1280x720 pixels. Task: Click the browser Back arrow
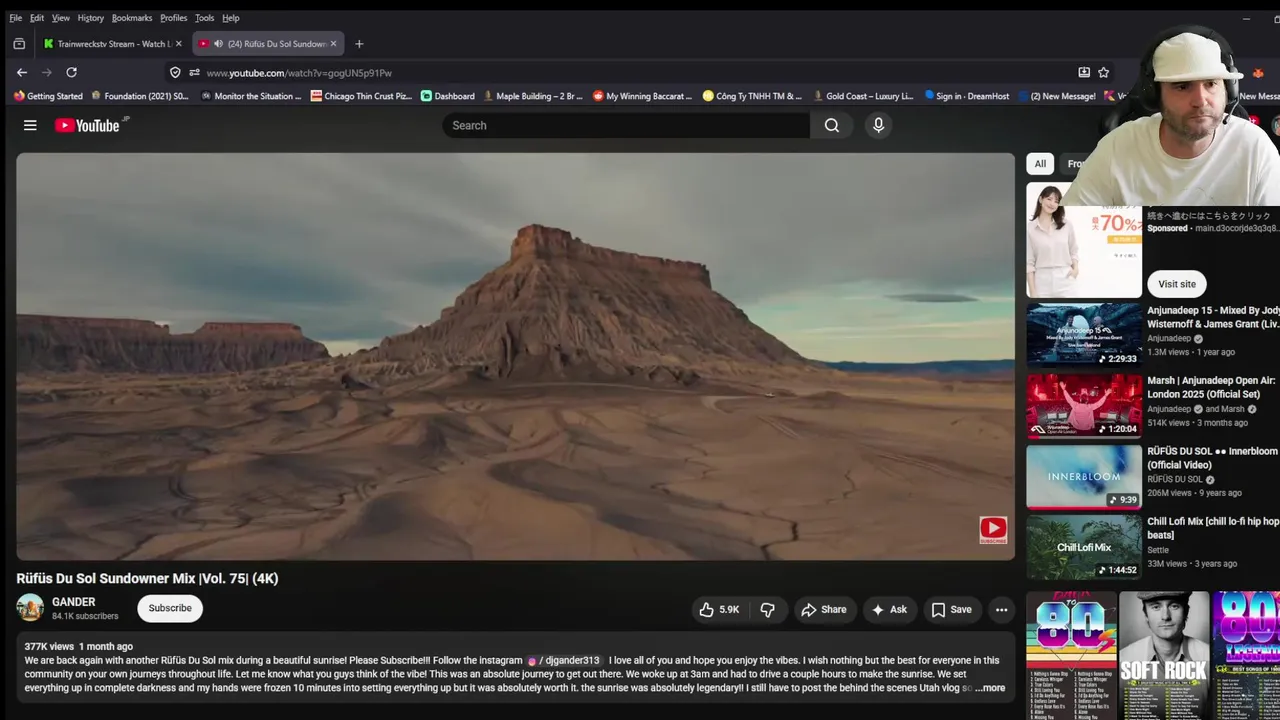[x=22, y=72]
